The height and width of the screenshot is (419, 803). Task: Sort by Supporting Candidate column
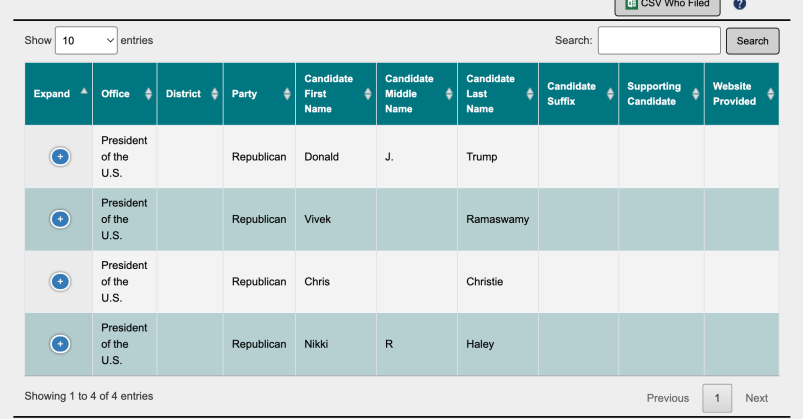point(661,94)
